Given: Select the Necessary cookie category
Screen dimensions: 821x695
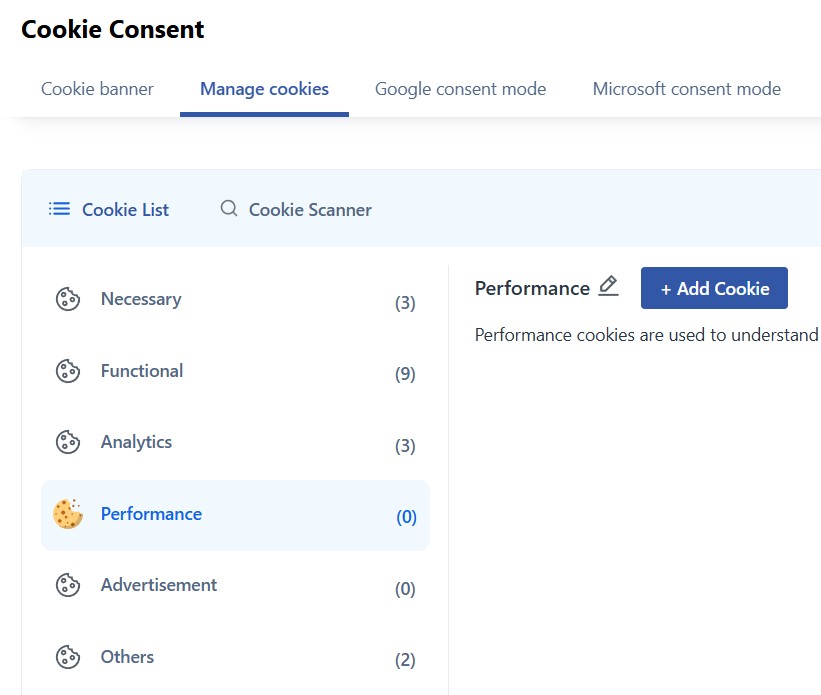Looking at the screenshot, I should pos(141,298).
